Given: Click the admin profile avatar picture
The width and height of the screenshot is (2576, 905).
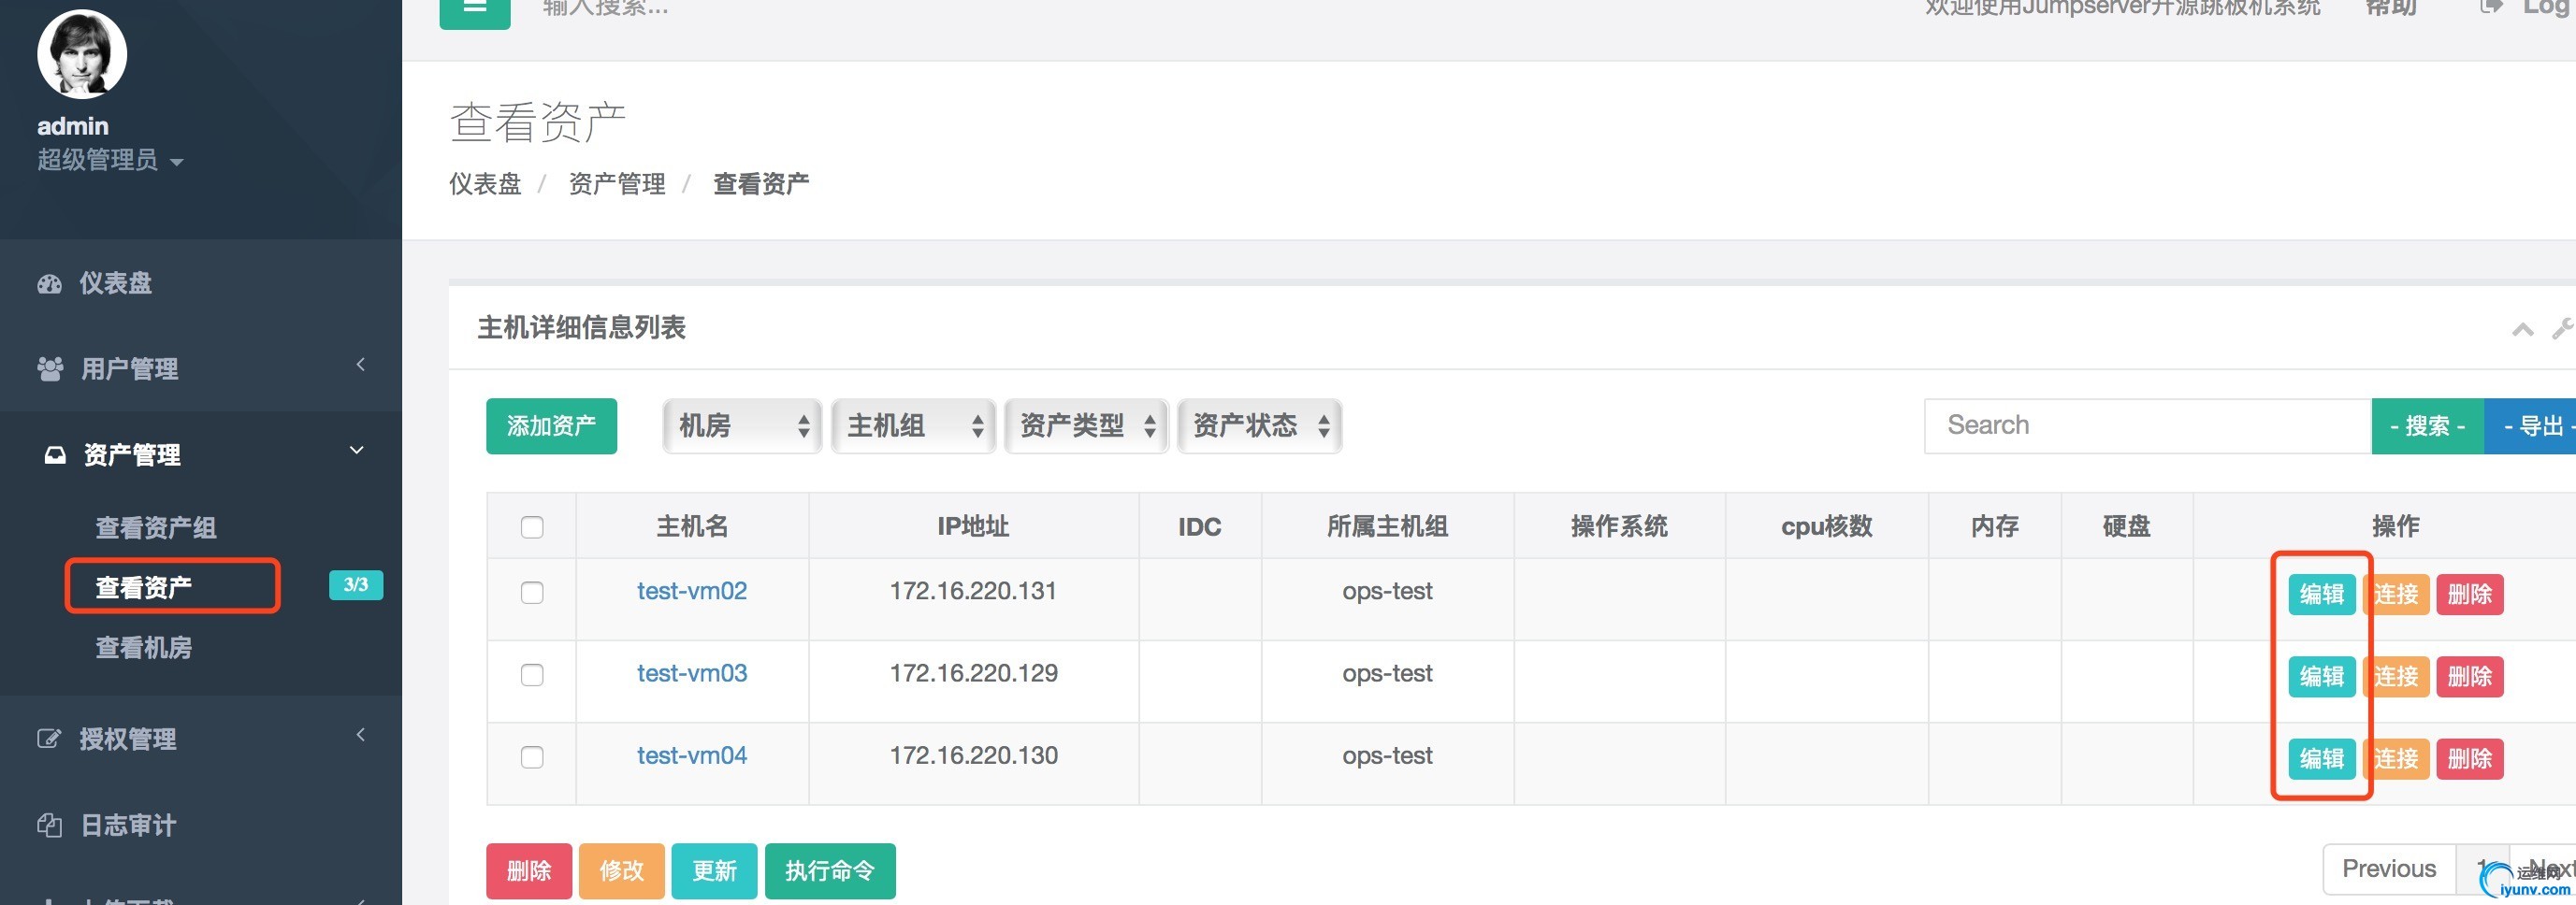Looking at the screenshot, I should [82, 54].
